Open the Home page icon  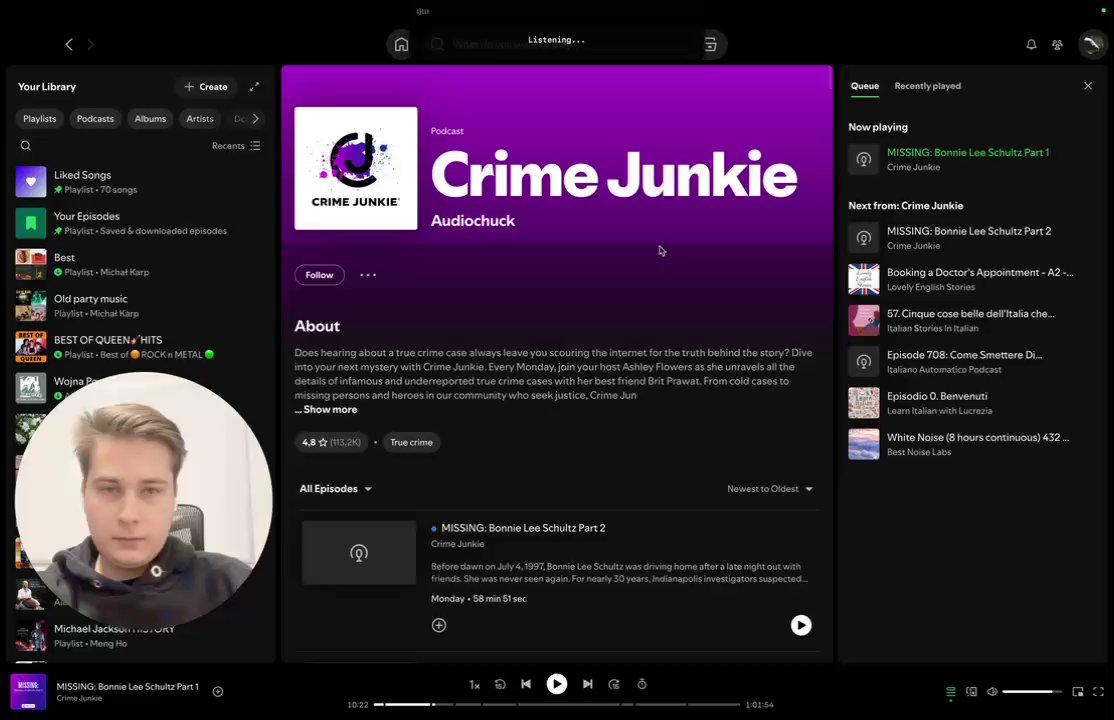tap(401, 44)
